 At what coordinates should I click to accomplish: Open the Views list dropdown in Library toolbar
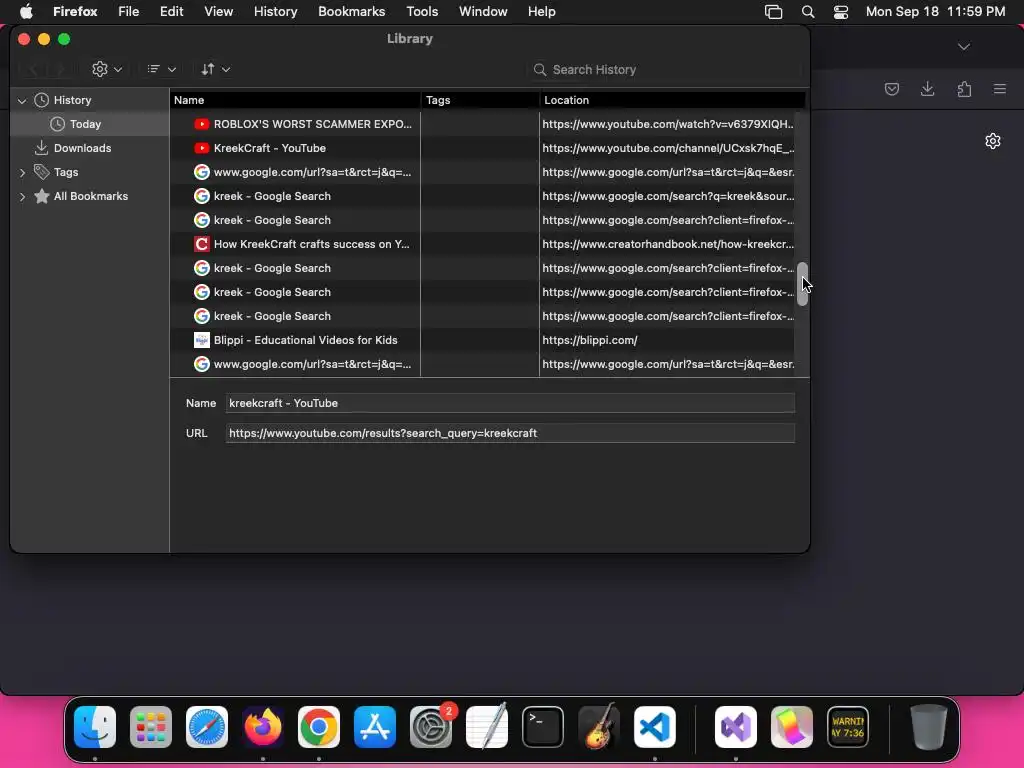pos(161,69)
